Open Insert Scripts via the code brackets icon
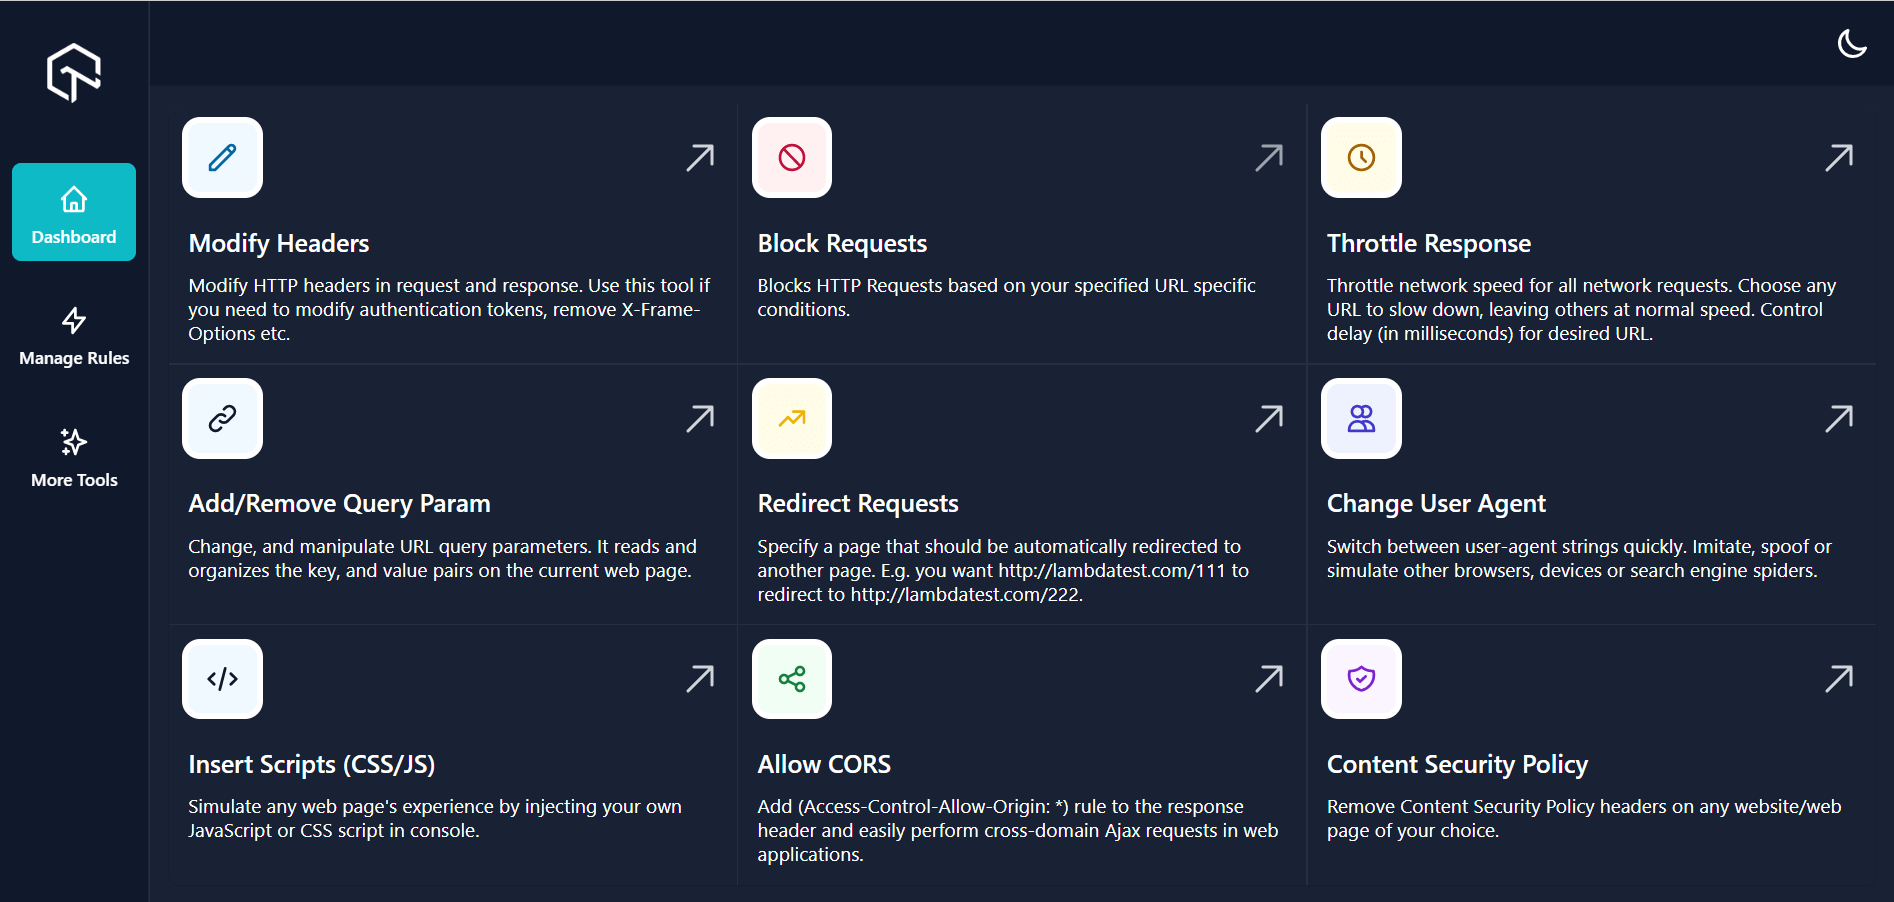1894x902 pixels. [221, 679]
